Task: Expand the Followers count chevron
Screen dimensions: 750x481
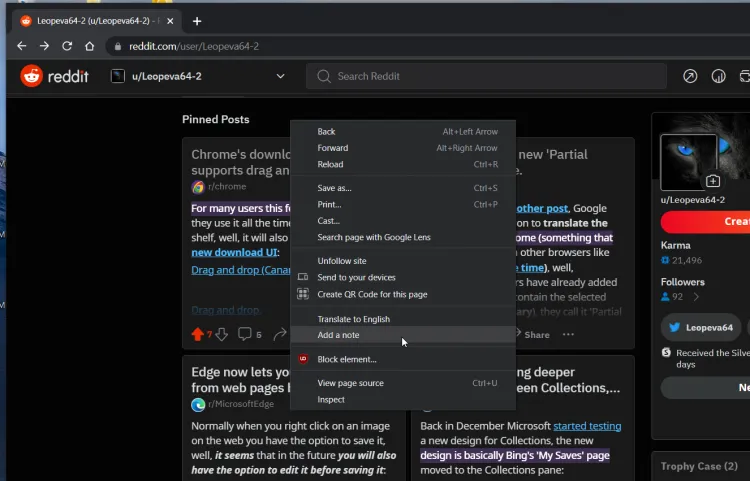Action: pos(695,297)
